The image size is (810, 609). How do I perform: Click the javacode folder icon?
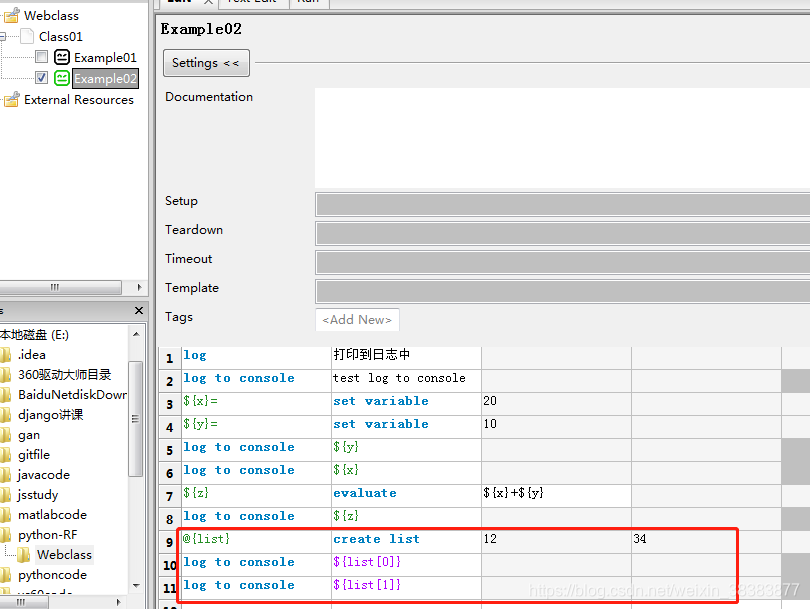coord(6,475)
